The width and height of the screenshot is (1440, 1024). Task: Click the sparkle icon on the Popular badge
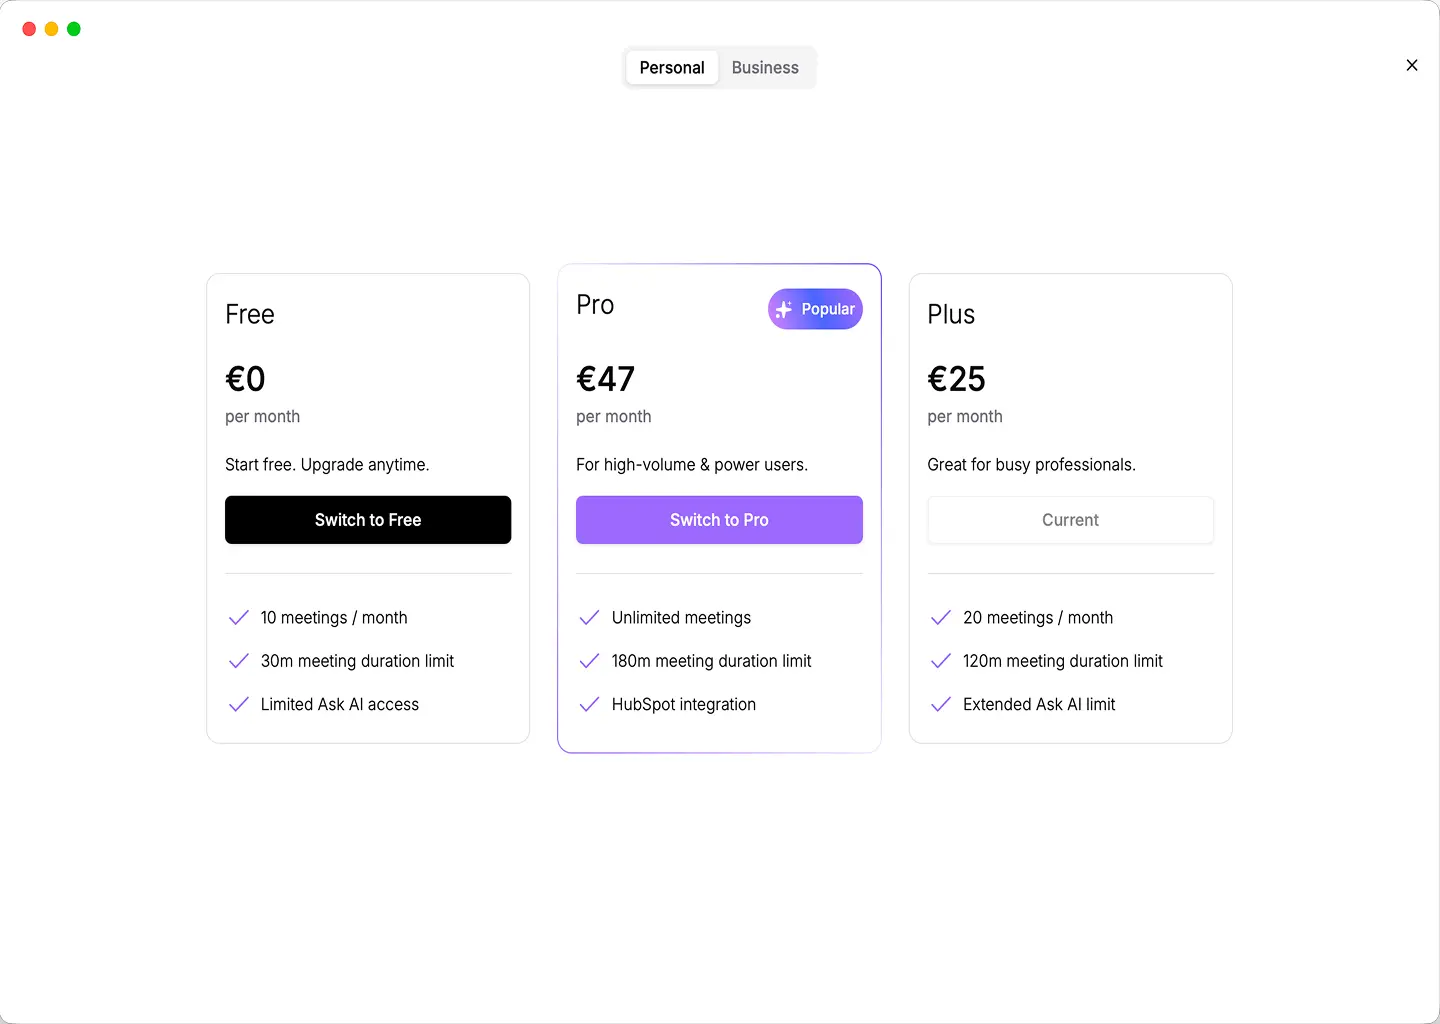pyautogui.click(x=785, y=309)
